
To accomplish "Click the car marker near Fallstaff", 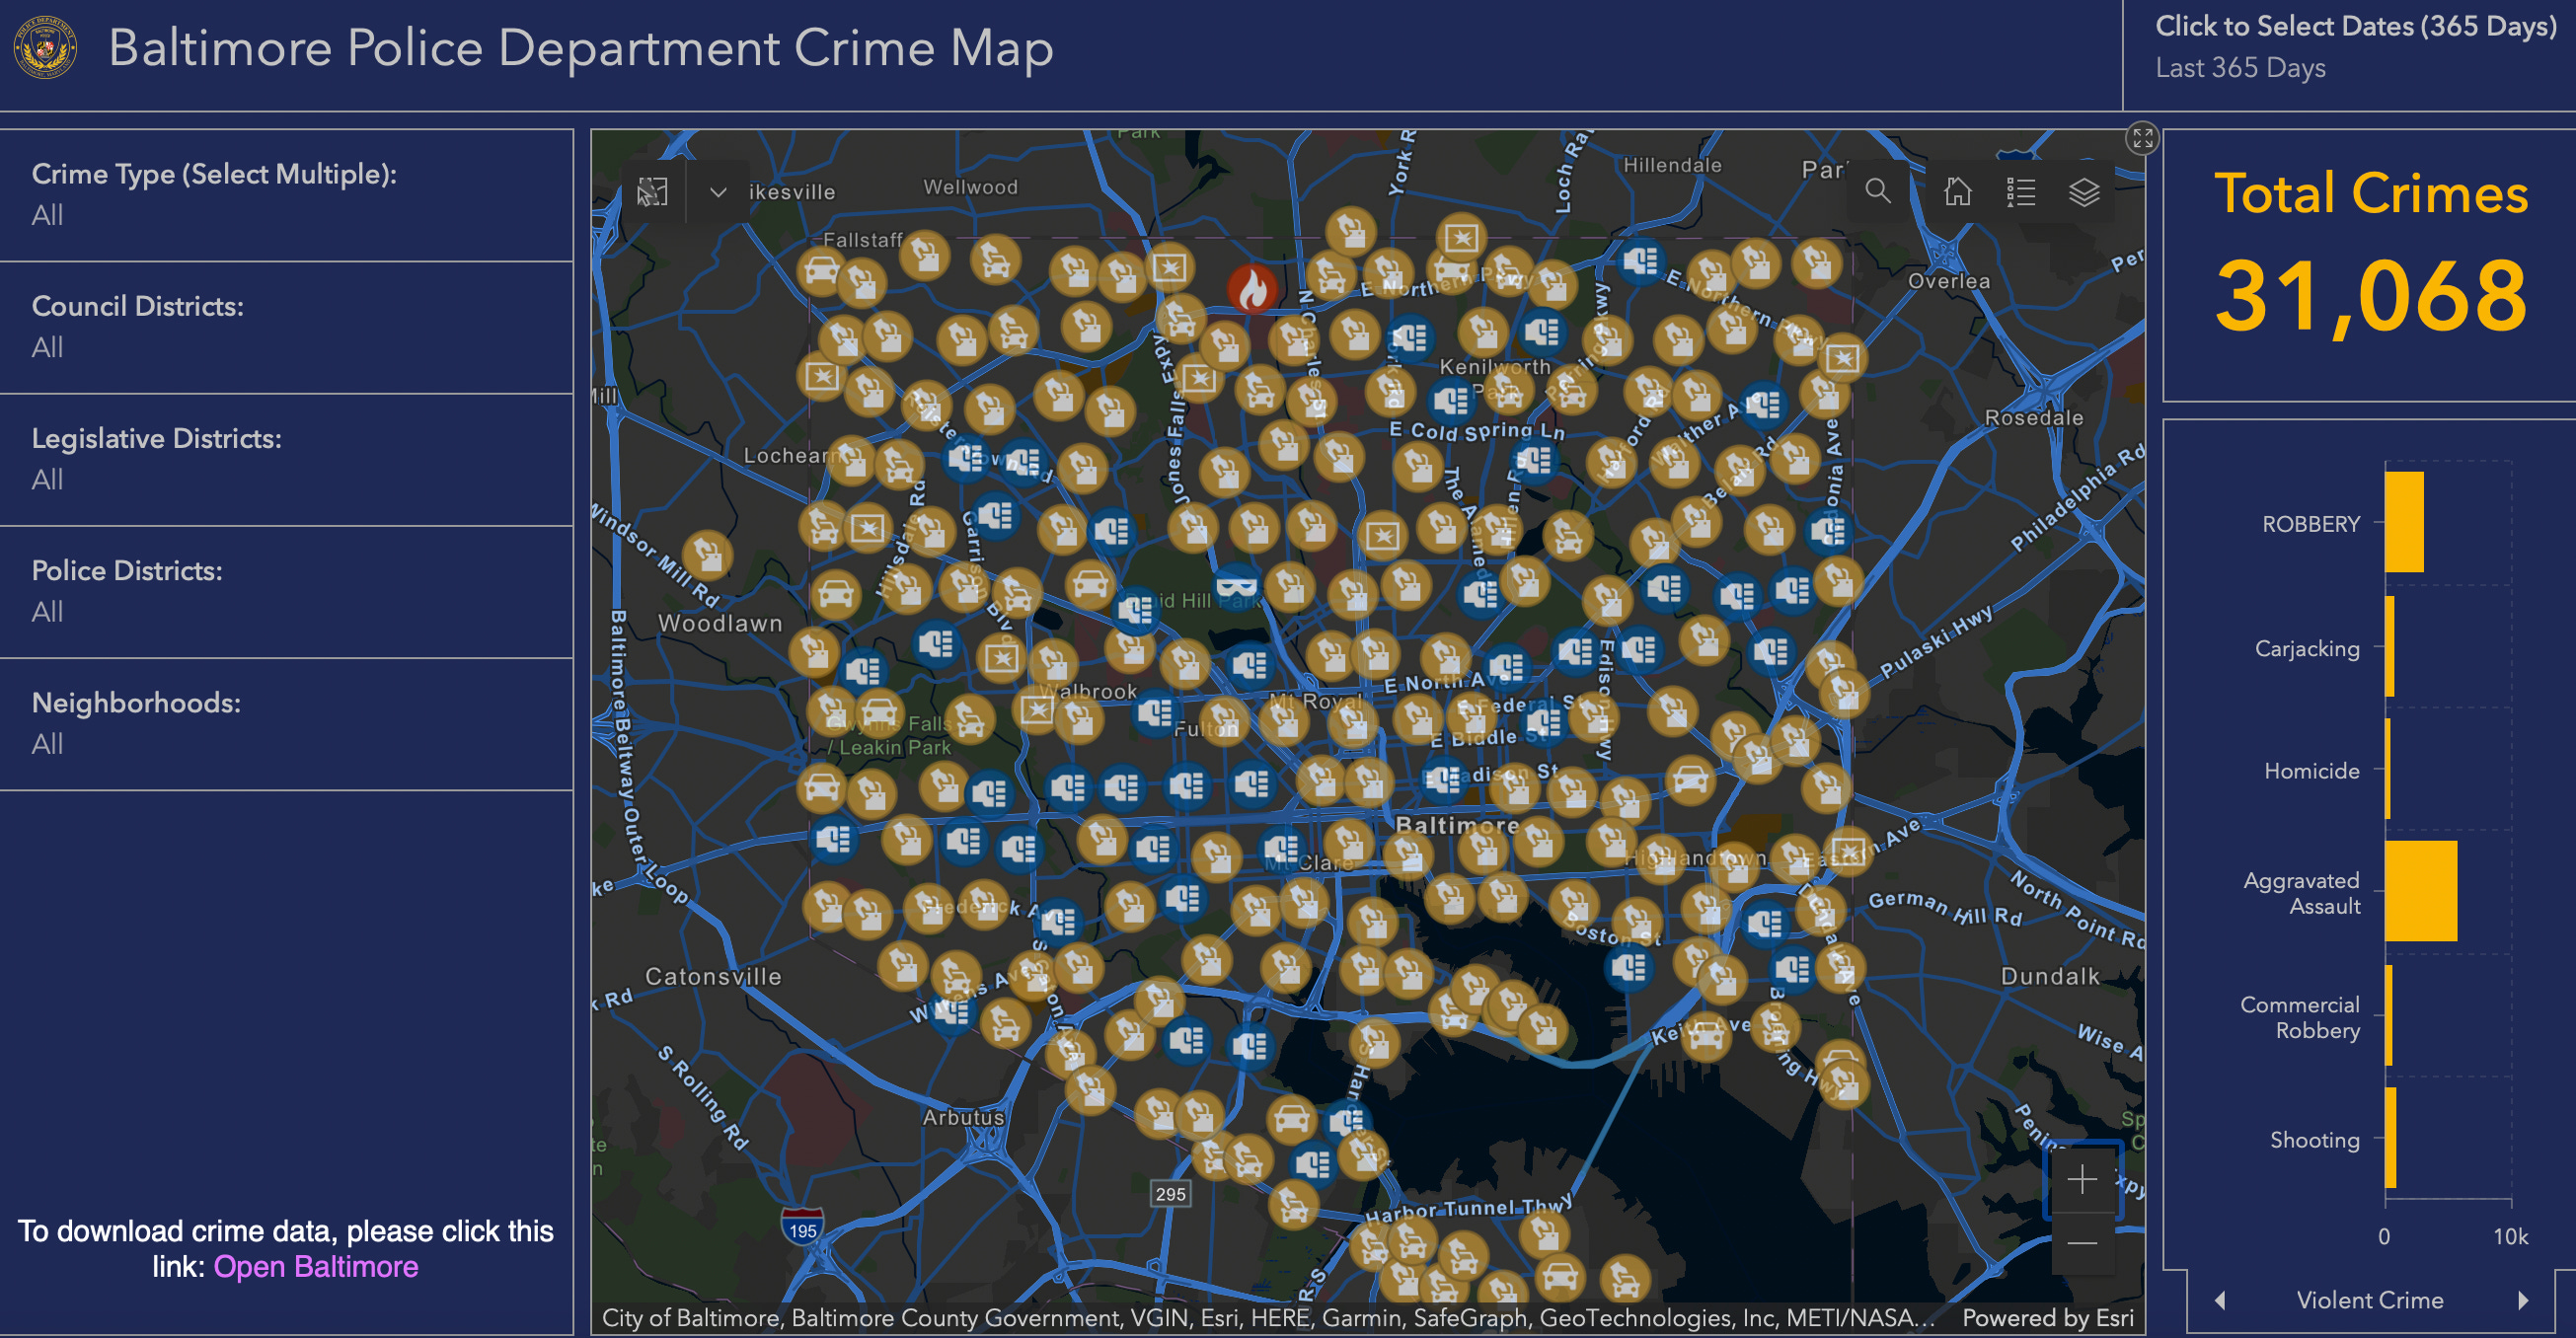I will tap(822, 270).
